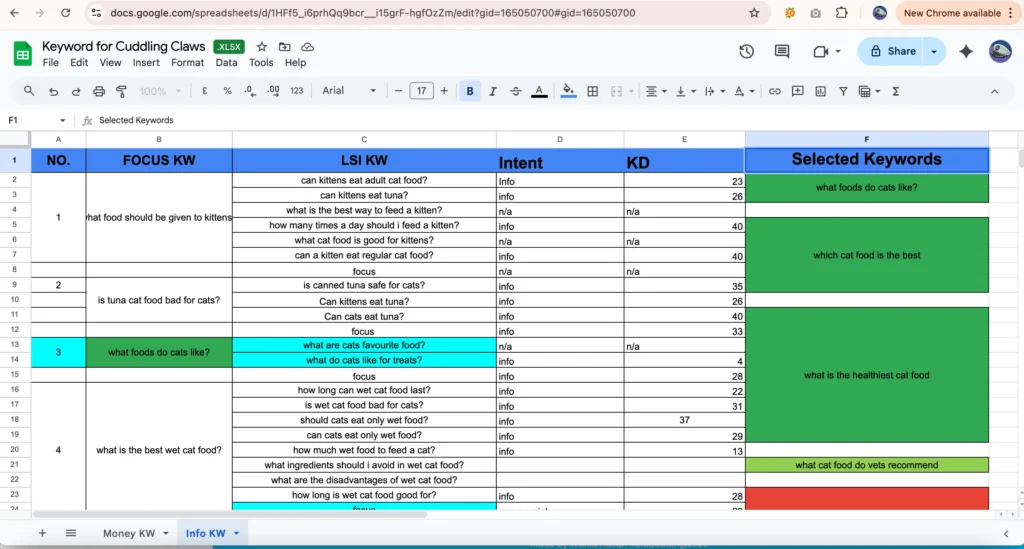Click the Functions sigma icon
Screen dimensions: 1024x549
(x=895, y=91)
